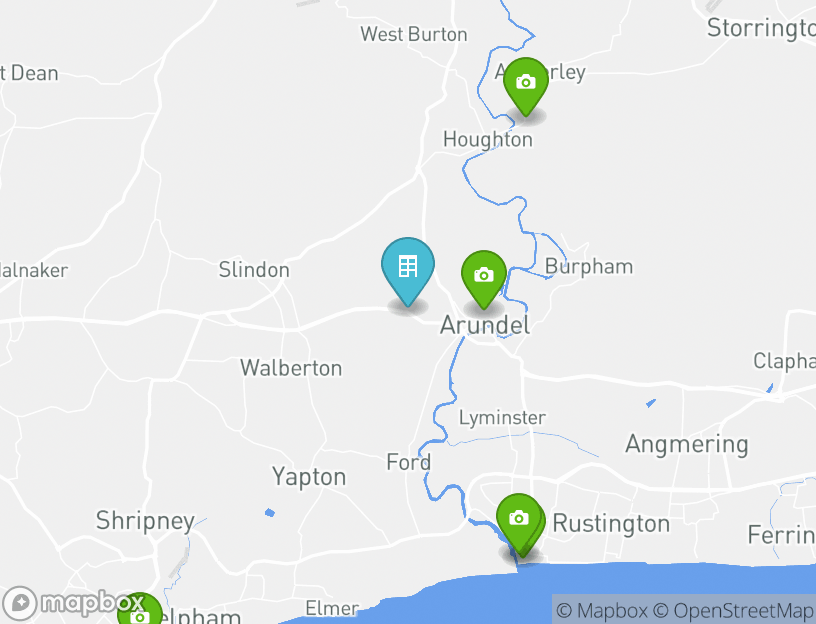
Task: Click the Mapbox logo
Action: pos(73,603)
